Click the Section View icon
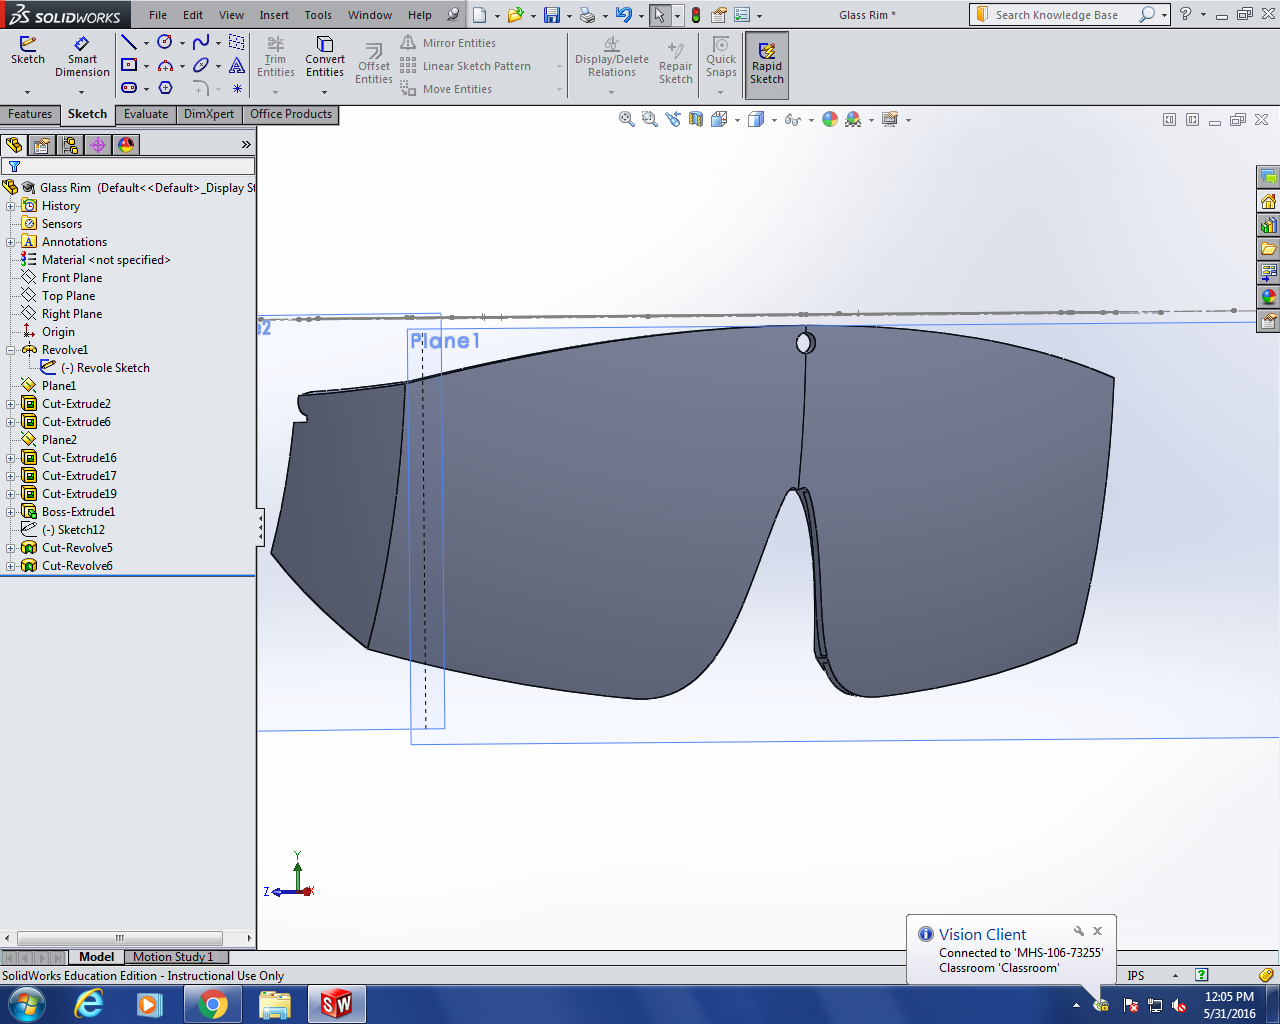Image resolution: width=1280 pixels, height=1024 pixels. 696,120
